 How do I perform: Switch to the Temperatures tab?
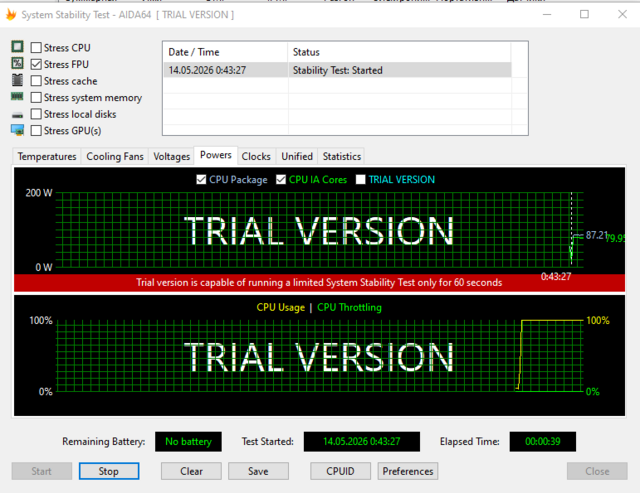pyautogui.click(x=47, y=157)
